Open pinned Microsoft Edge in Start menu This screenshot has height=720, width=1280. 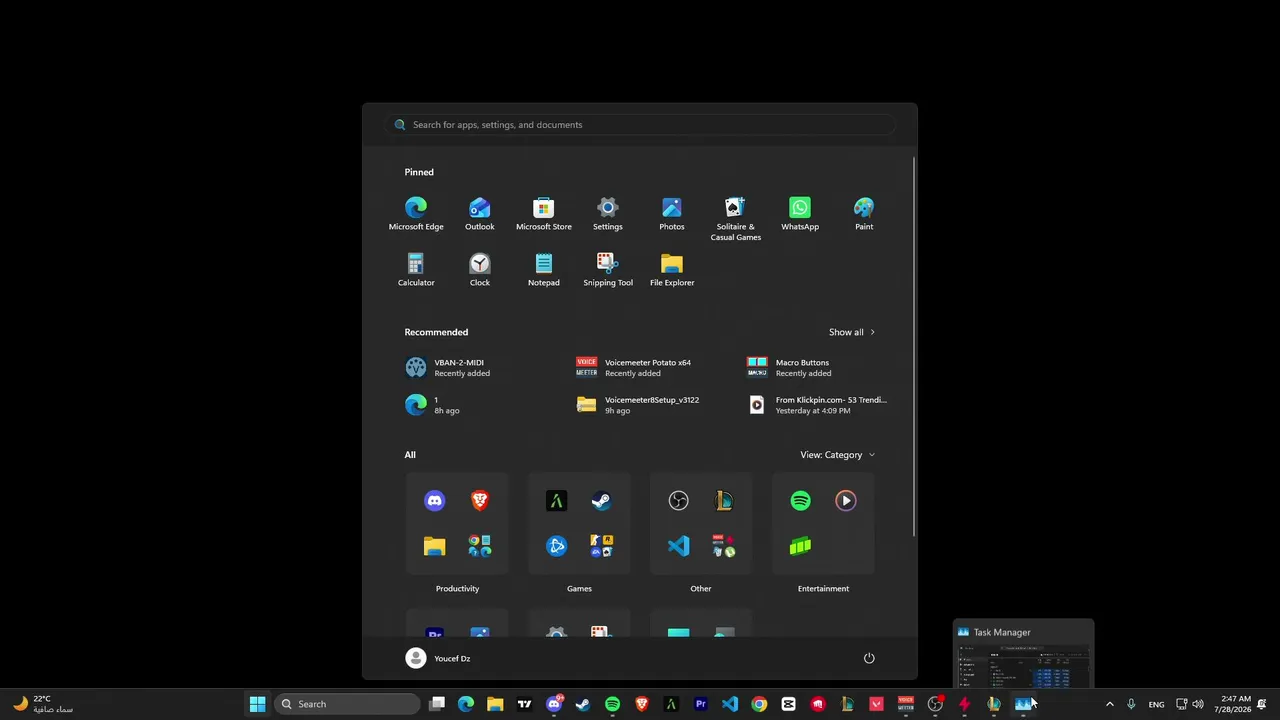tap(416, 214)
